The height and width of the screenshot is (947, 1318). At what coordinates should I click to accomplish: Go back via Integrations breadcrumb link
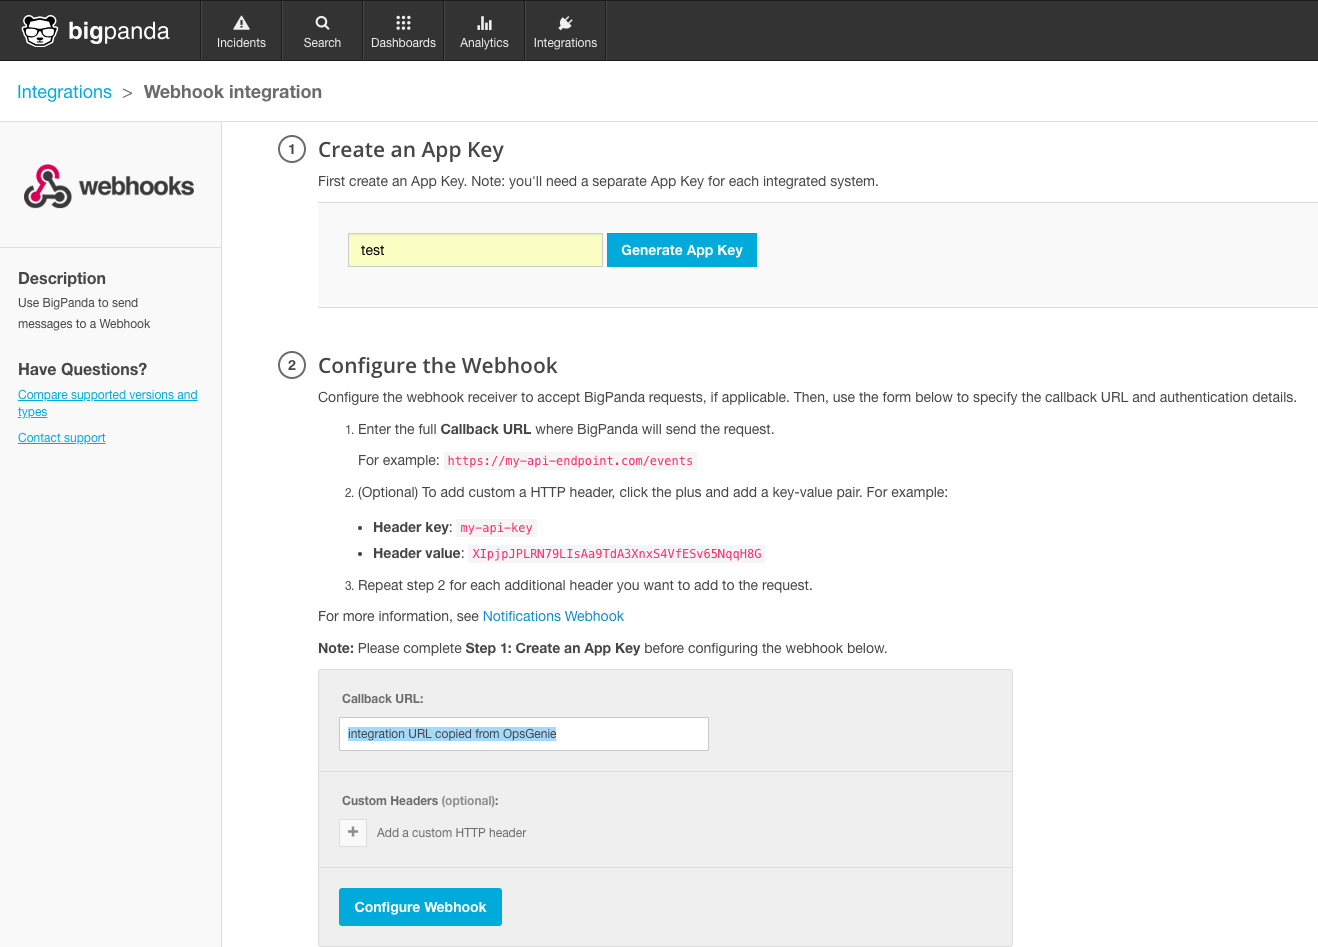(64, 92)
